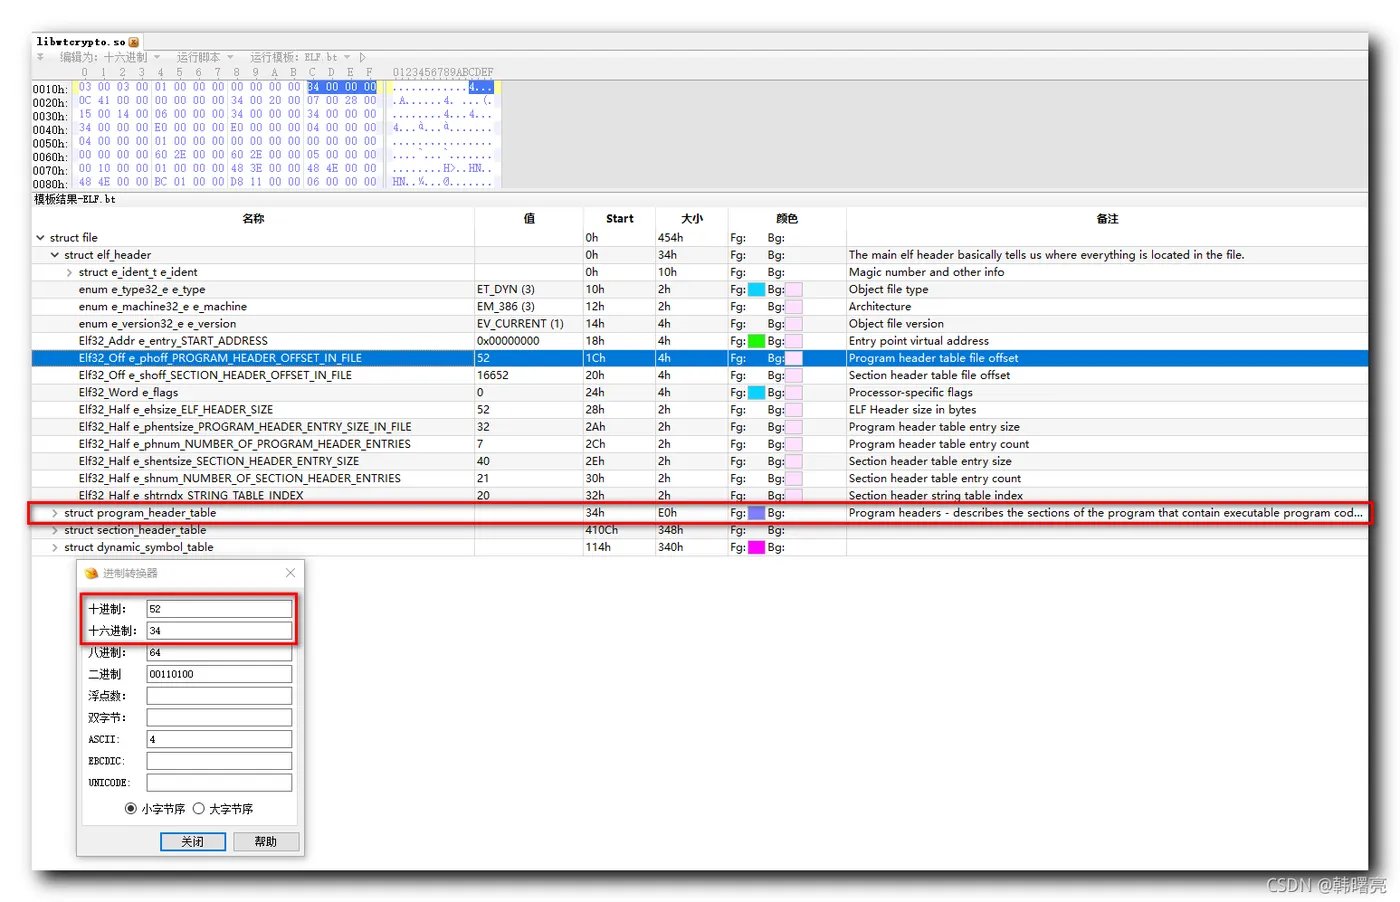Click the 二进制 input field
This screenshot has width=1400, height=902.
tap(219, 674)
